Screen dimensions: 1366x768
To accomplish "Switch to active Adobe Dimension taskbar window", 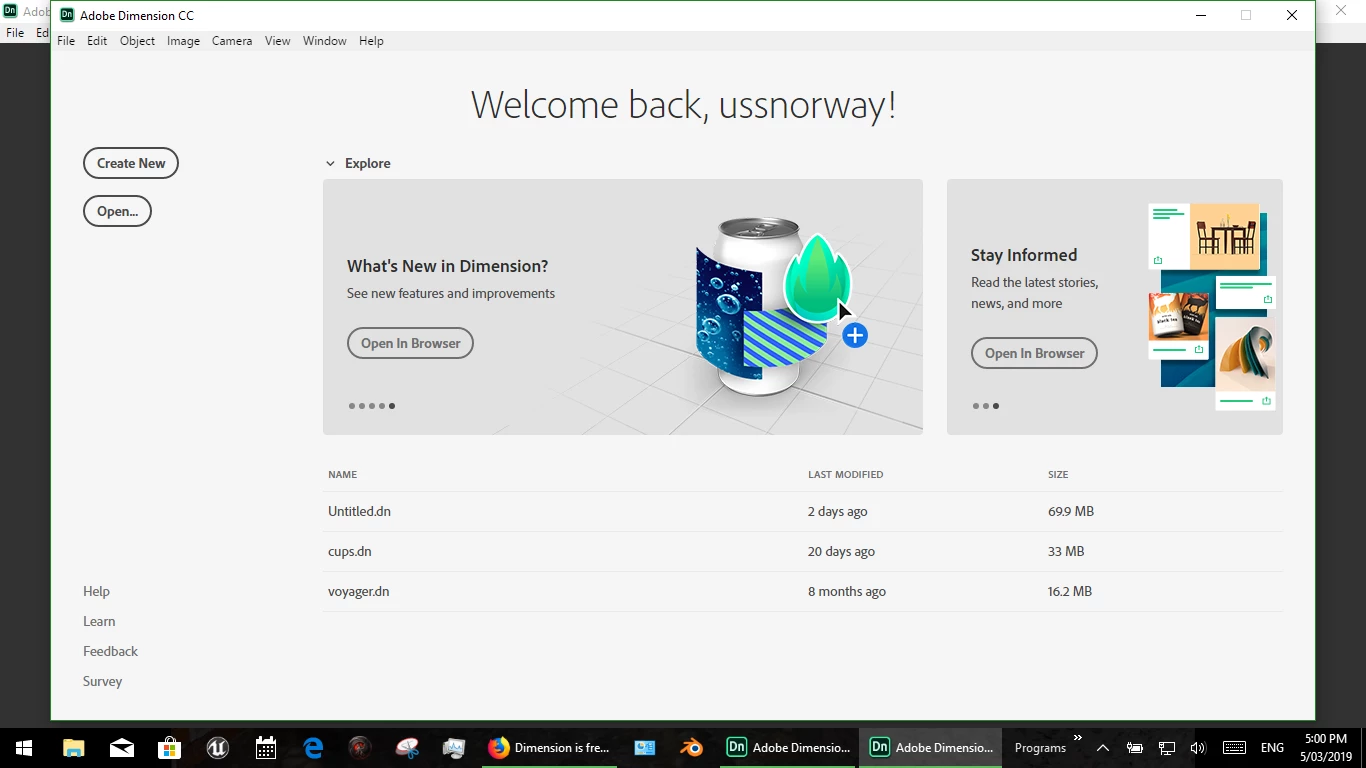I will point(932,747).
